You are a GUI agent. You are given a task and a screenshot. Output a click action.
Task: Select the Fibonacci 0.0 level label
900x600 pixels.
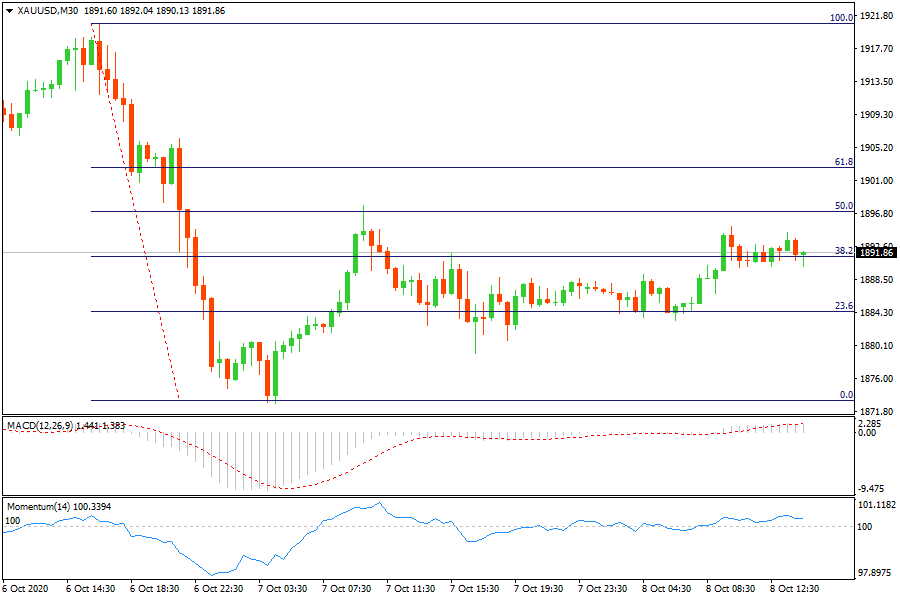(845, 395)
